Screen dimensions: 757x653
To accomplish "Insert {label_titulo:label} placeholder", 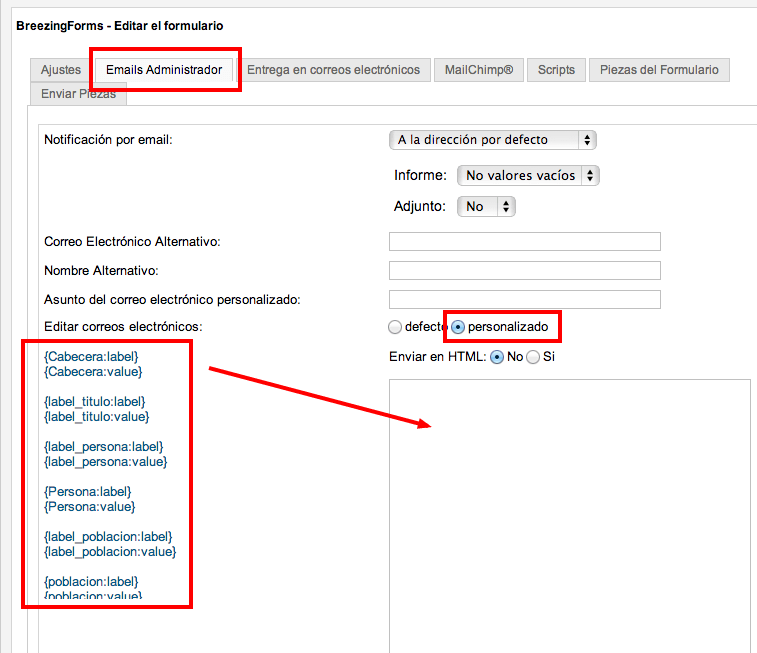I will click(95, 402).
